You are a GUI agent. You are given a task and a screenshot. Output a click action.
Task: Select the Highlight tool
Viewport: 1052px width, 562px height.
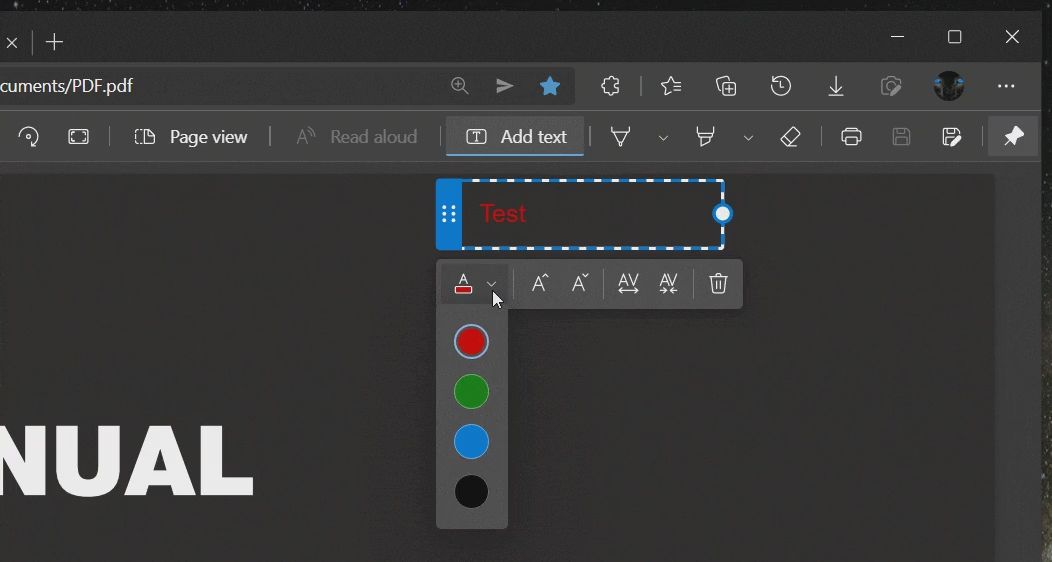[x=705, y=137]
